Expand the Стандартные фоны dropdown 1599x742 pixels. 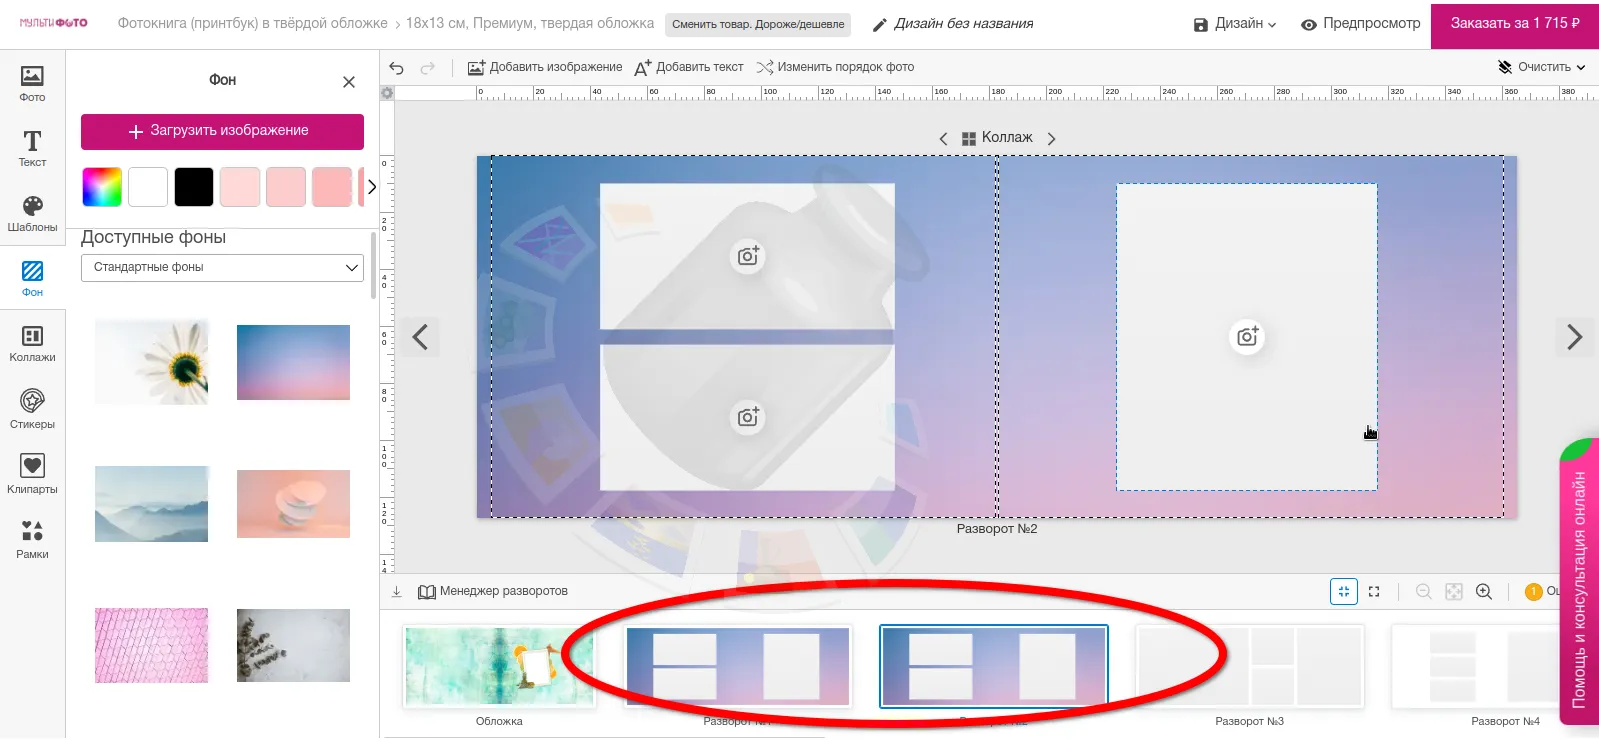(222, 268)
